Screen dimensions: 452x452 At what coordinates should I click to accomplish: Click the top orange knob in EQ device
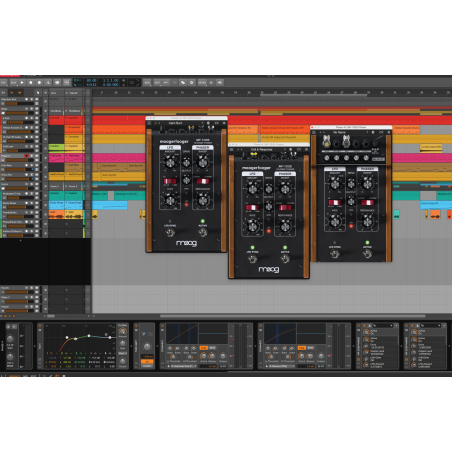click(x=123, y=331)
